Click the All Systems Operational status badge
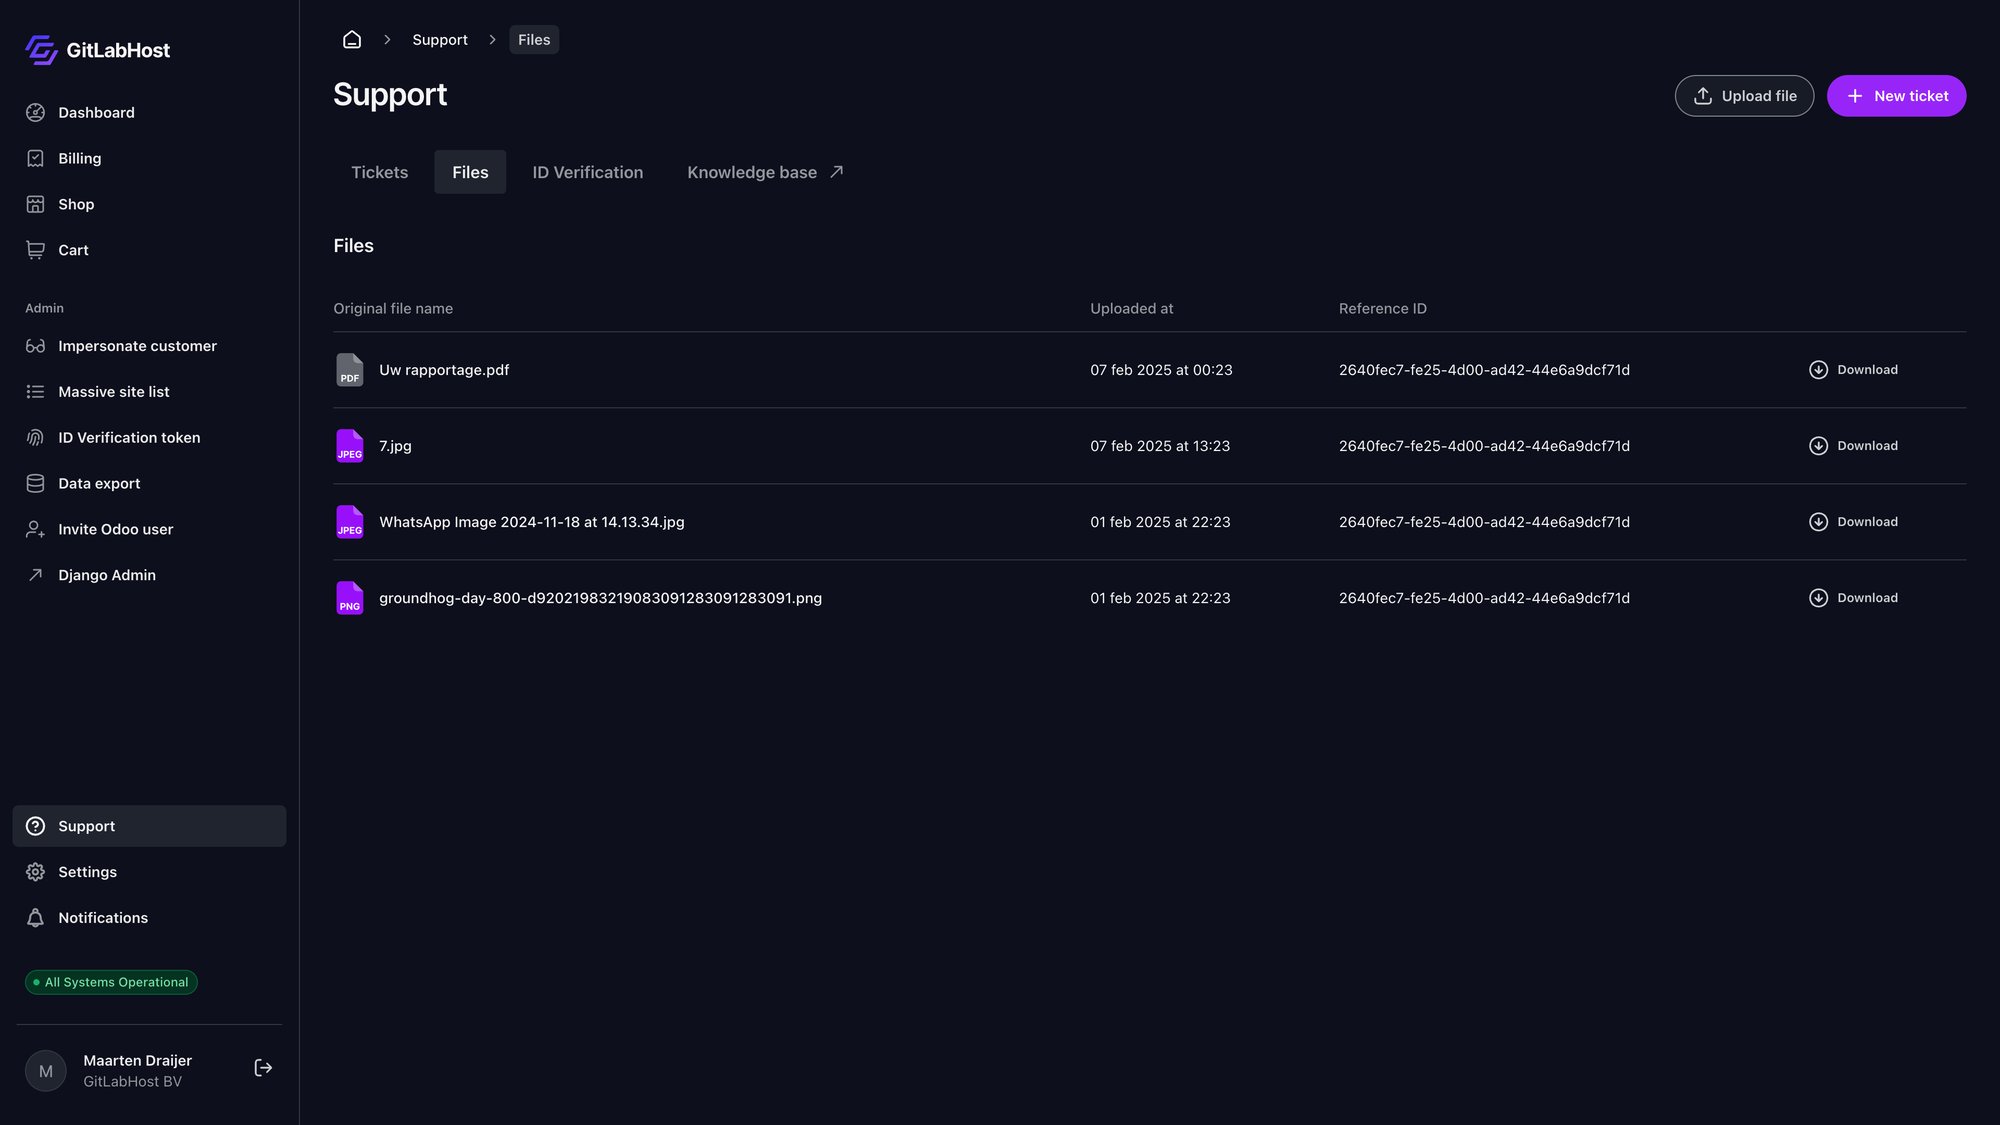Image resolution: width=2000 pixels, height=1125 pixels. pos(110,982)
